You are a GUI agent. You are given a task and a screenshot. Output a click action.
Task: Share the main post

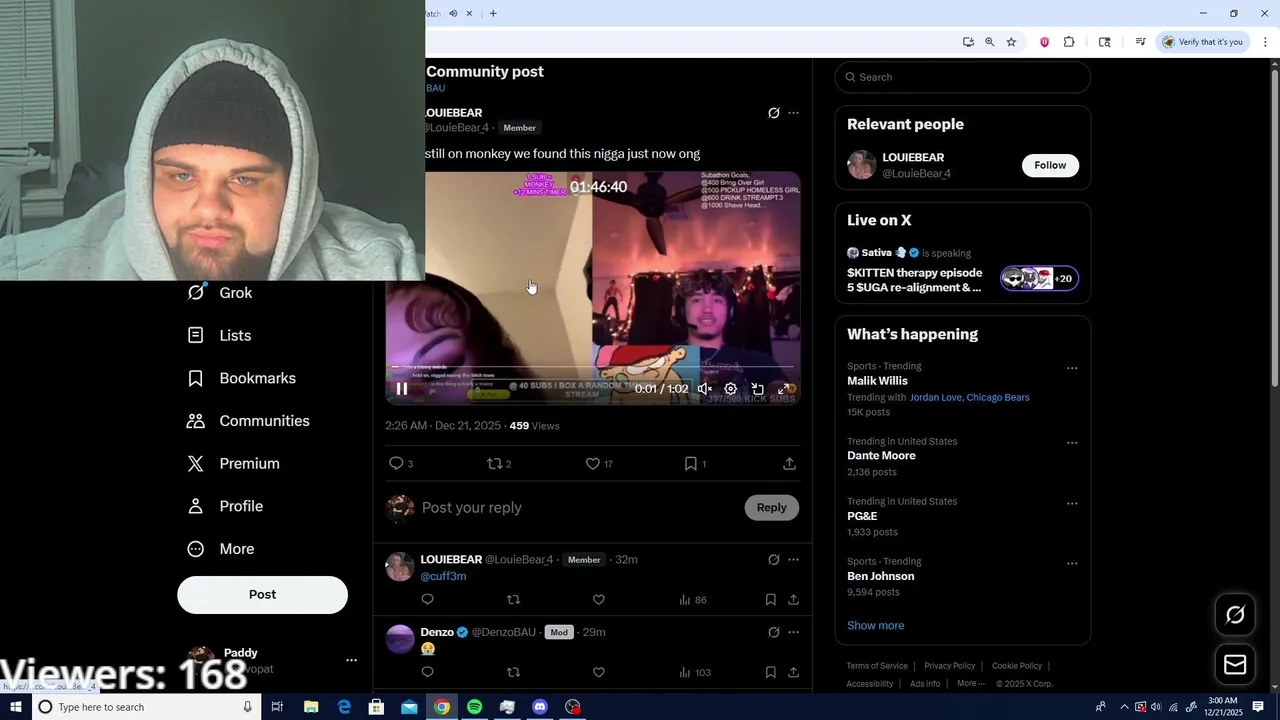coord(789,464)
